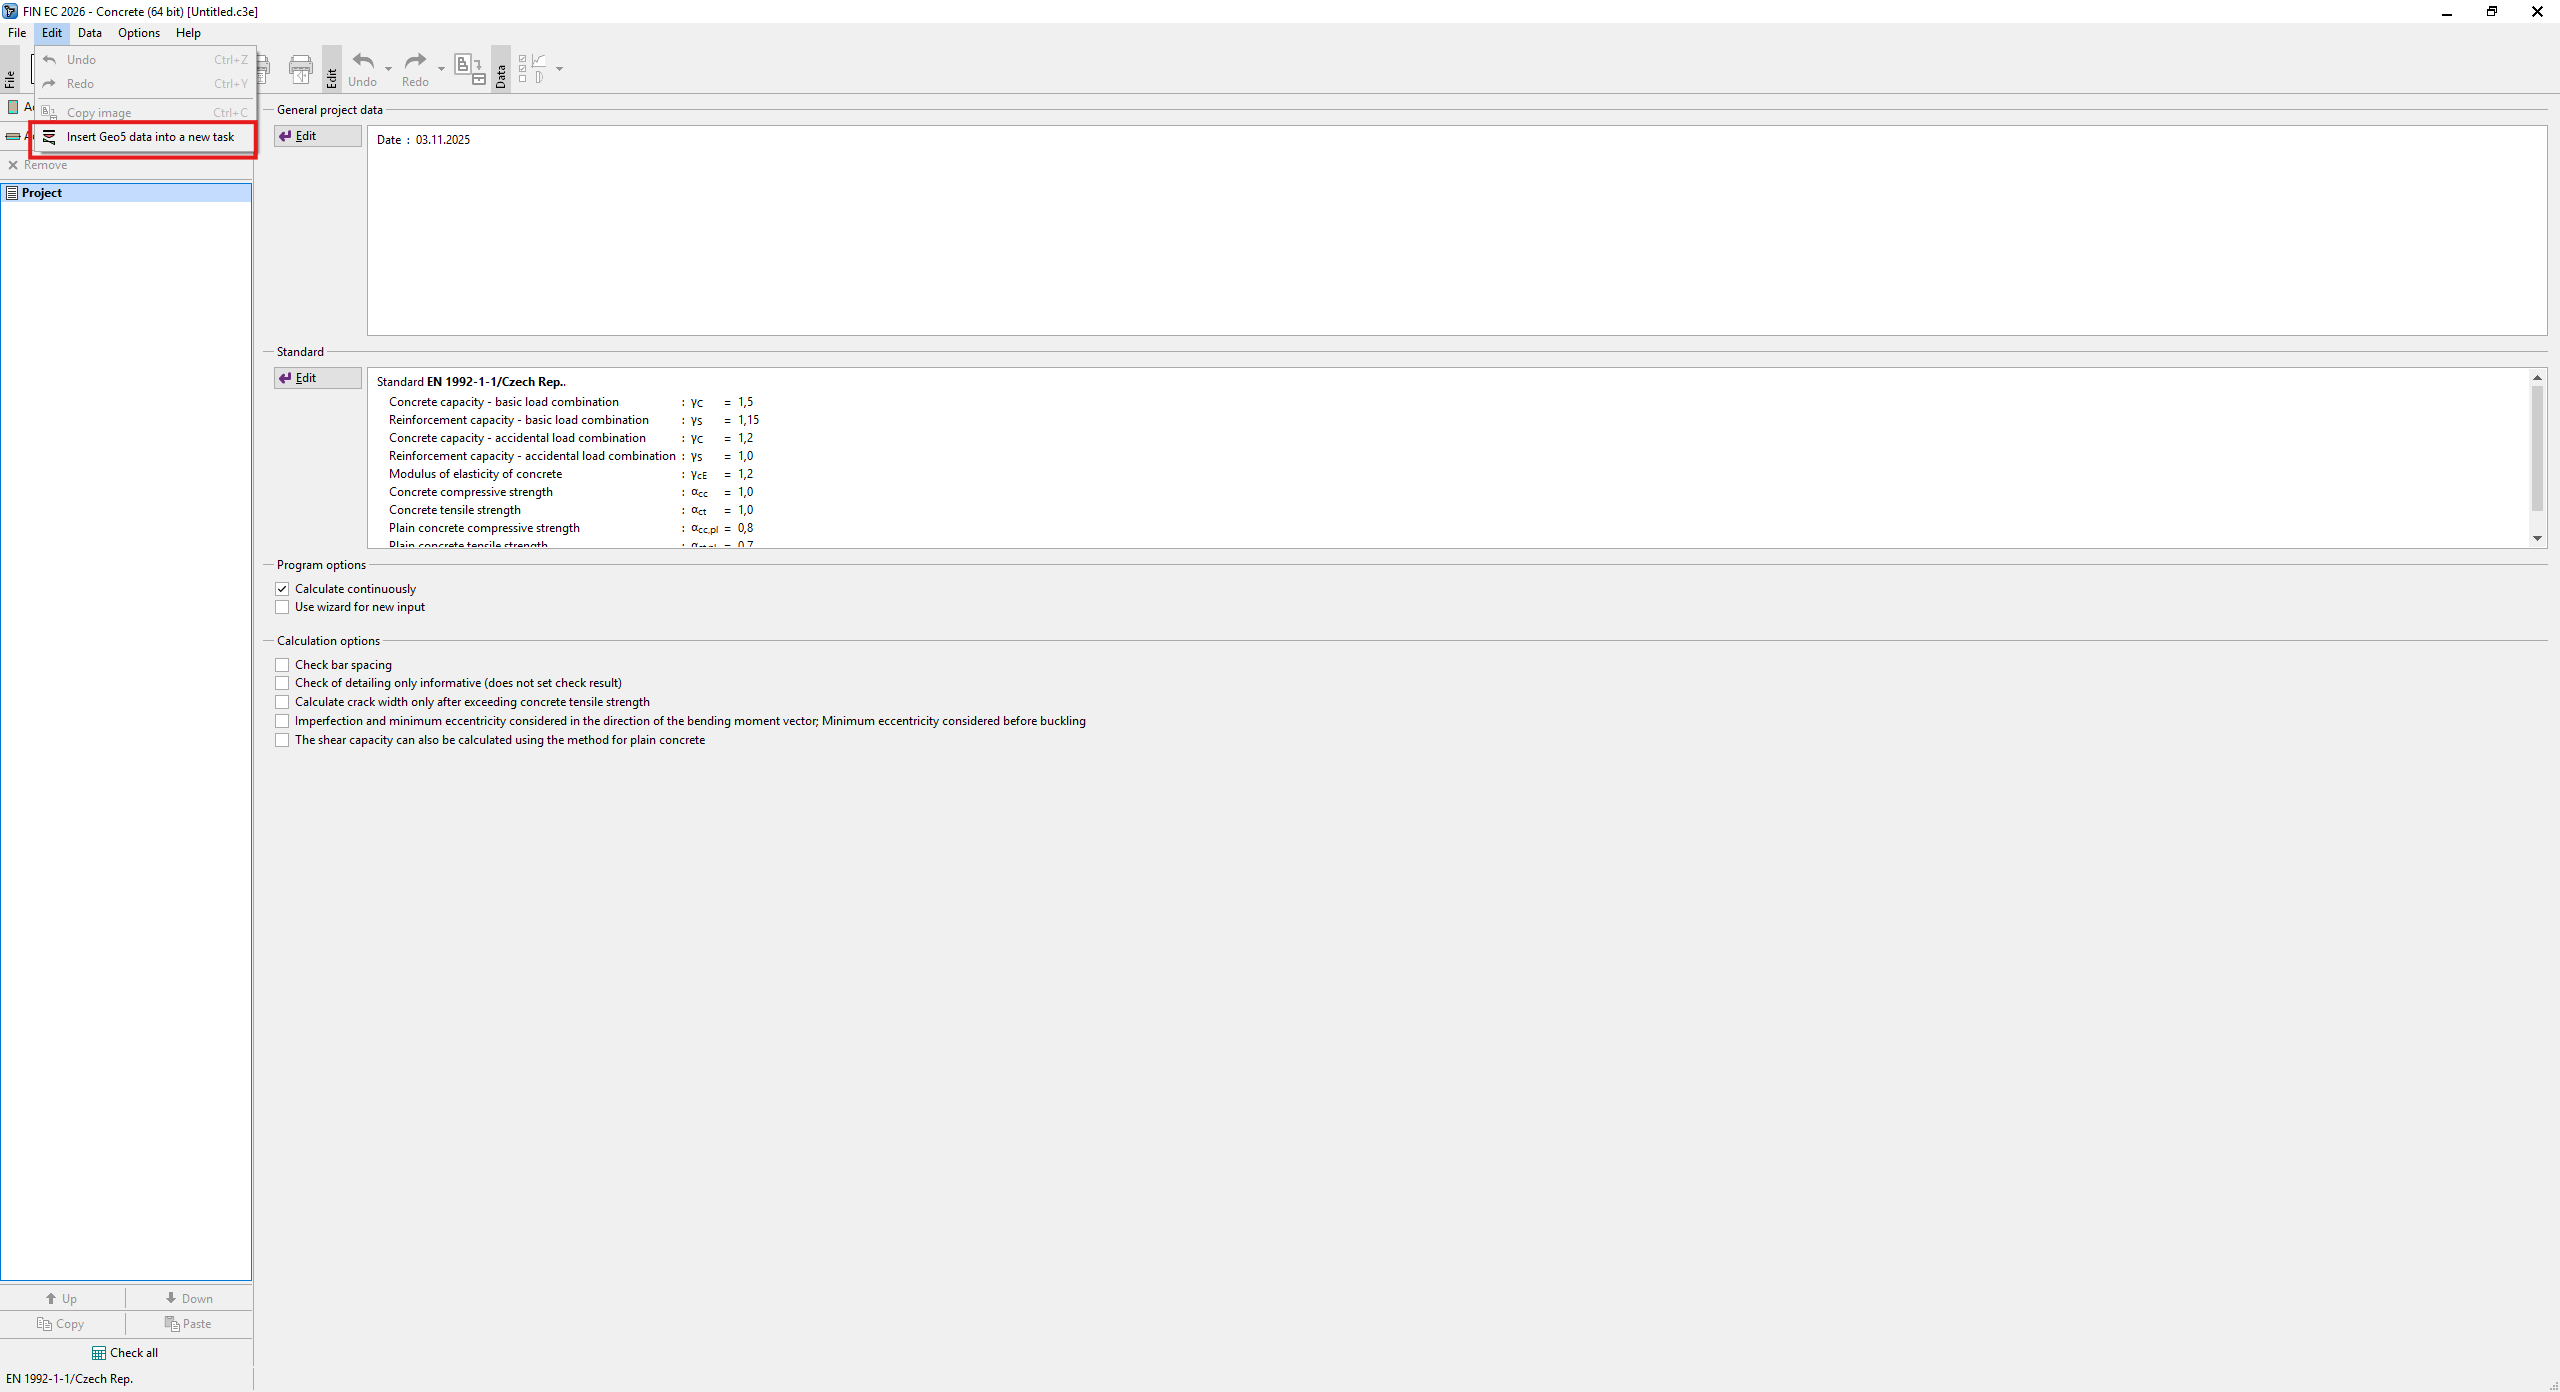The image size is (2560, 1392).
Task: Click the print preview printer icon
Action: point(300,69)
